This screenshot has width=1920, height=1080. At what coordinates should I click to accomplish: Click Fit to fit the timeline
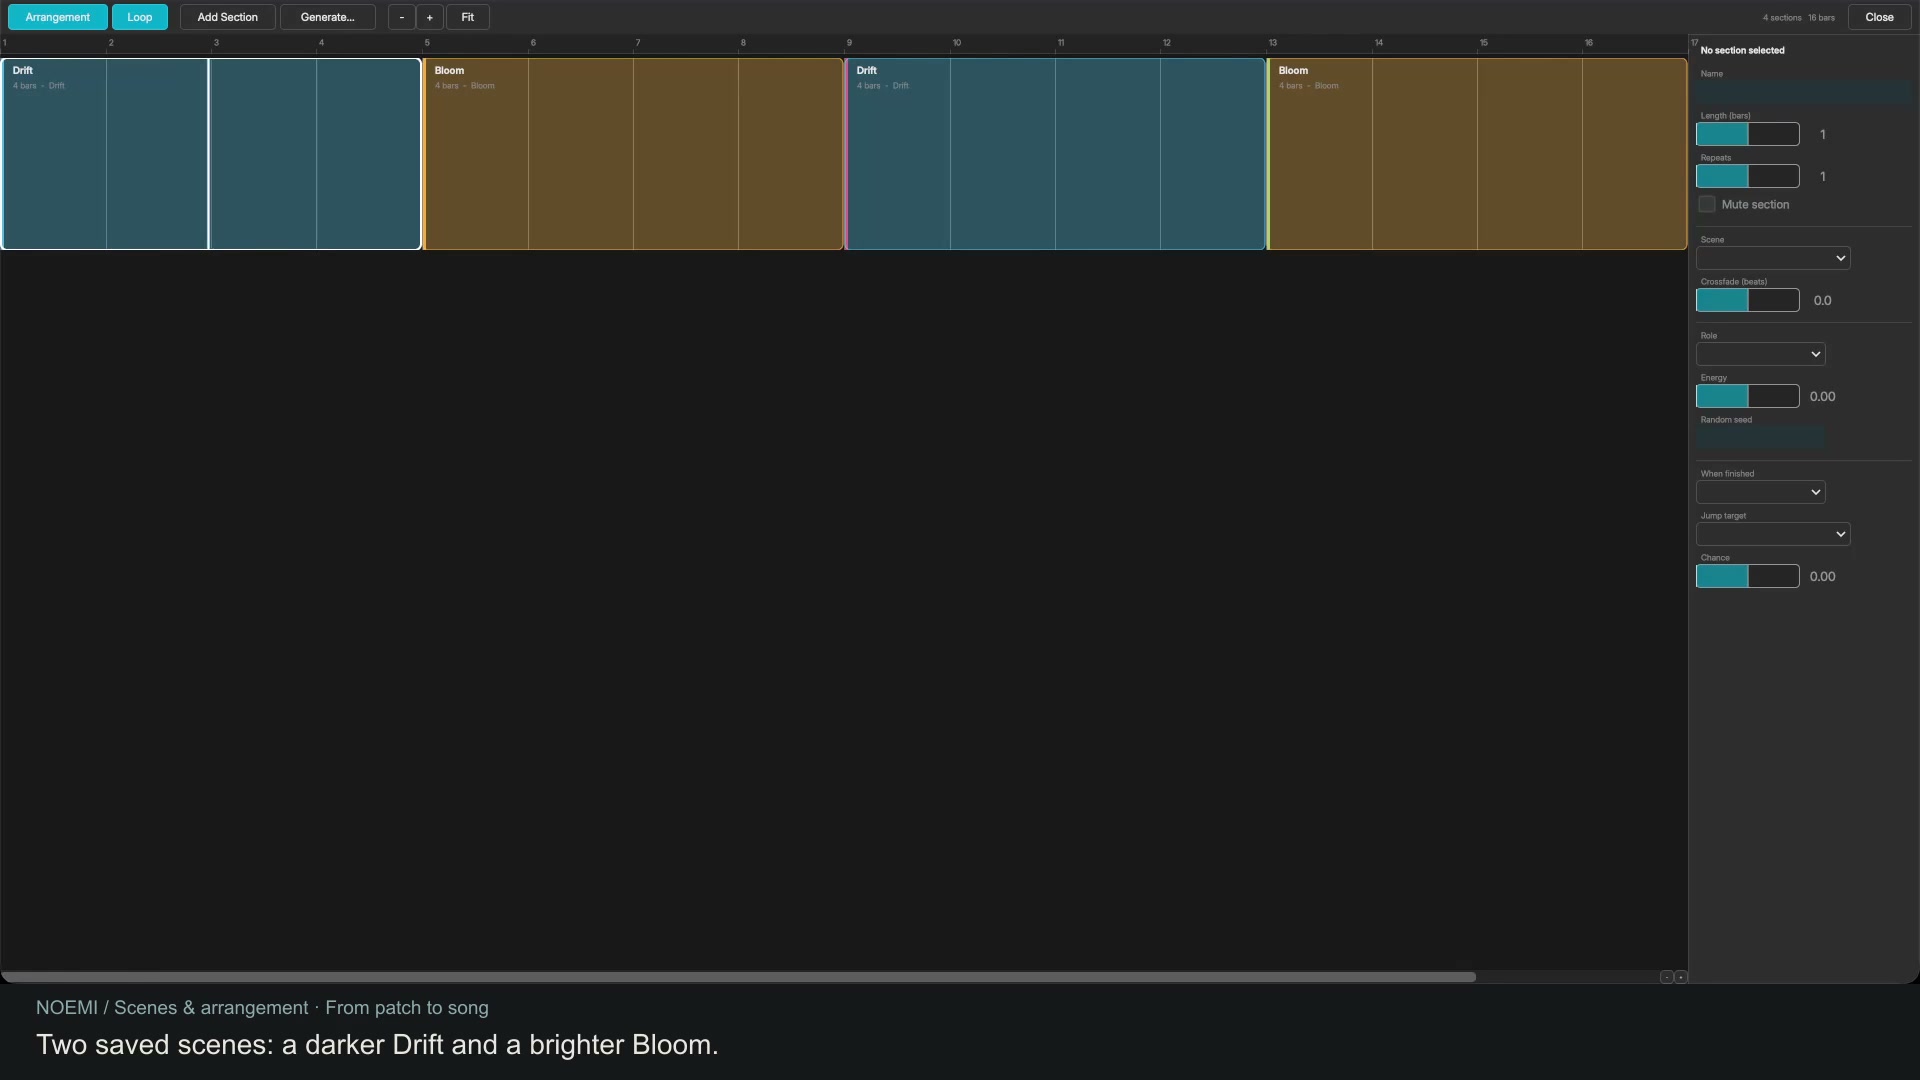pyautogui.click(x=467, y=17)
